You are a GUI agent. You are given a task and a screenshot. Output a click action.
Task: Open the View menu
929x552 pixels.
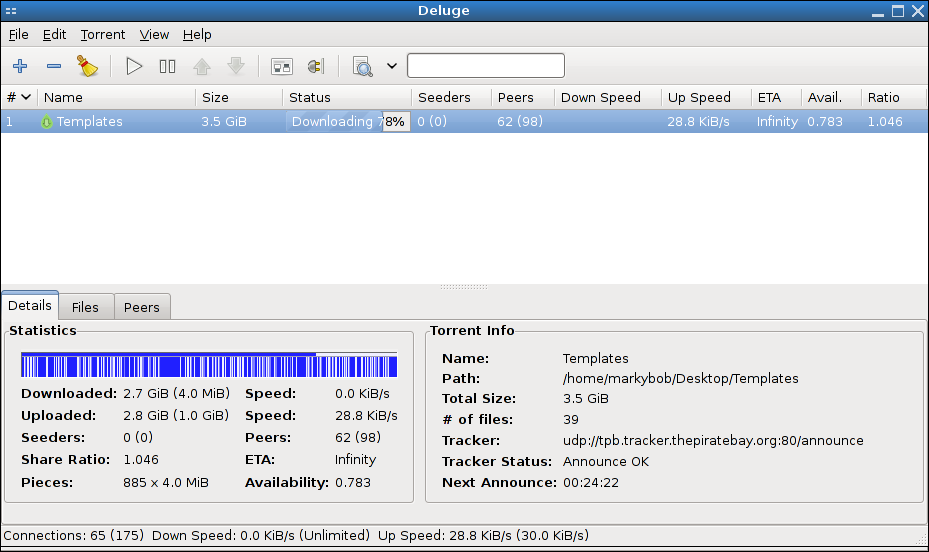coord(154,34)
